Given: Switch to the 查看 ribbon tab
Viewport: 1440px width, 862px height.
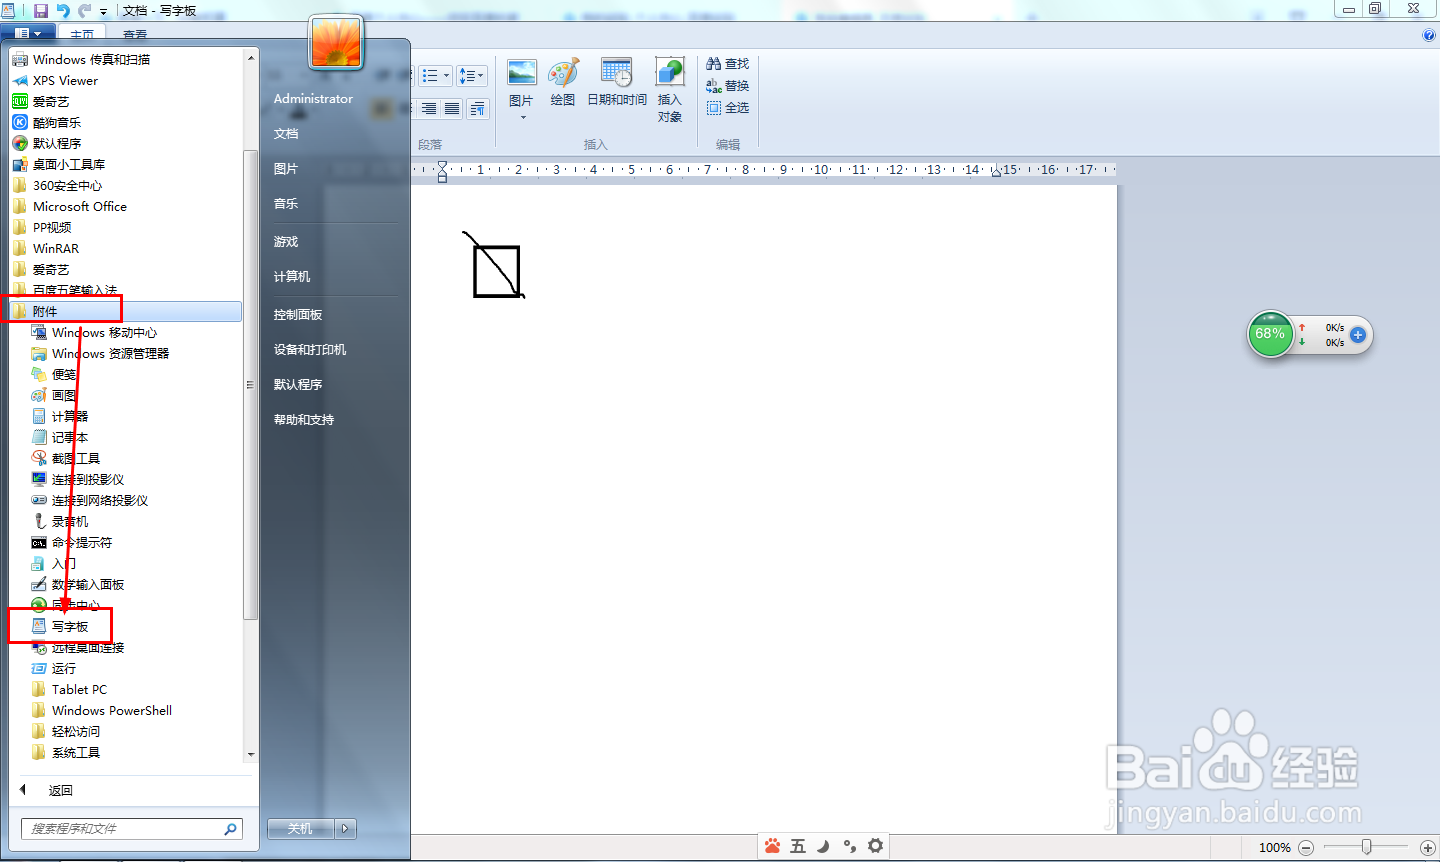Looking at the screenshot, I should [x=135, y=34].
